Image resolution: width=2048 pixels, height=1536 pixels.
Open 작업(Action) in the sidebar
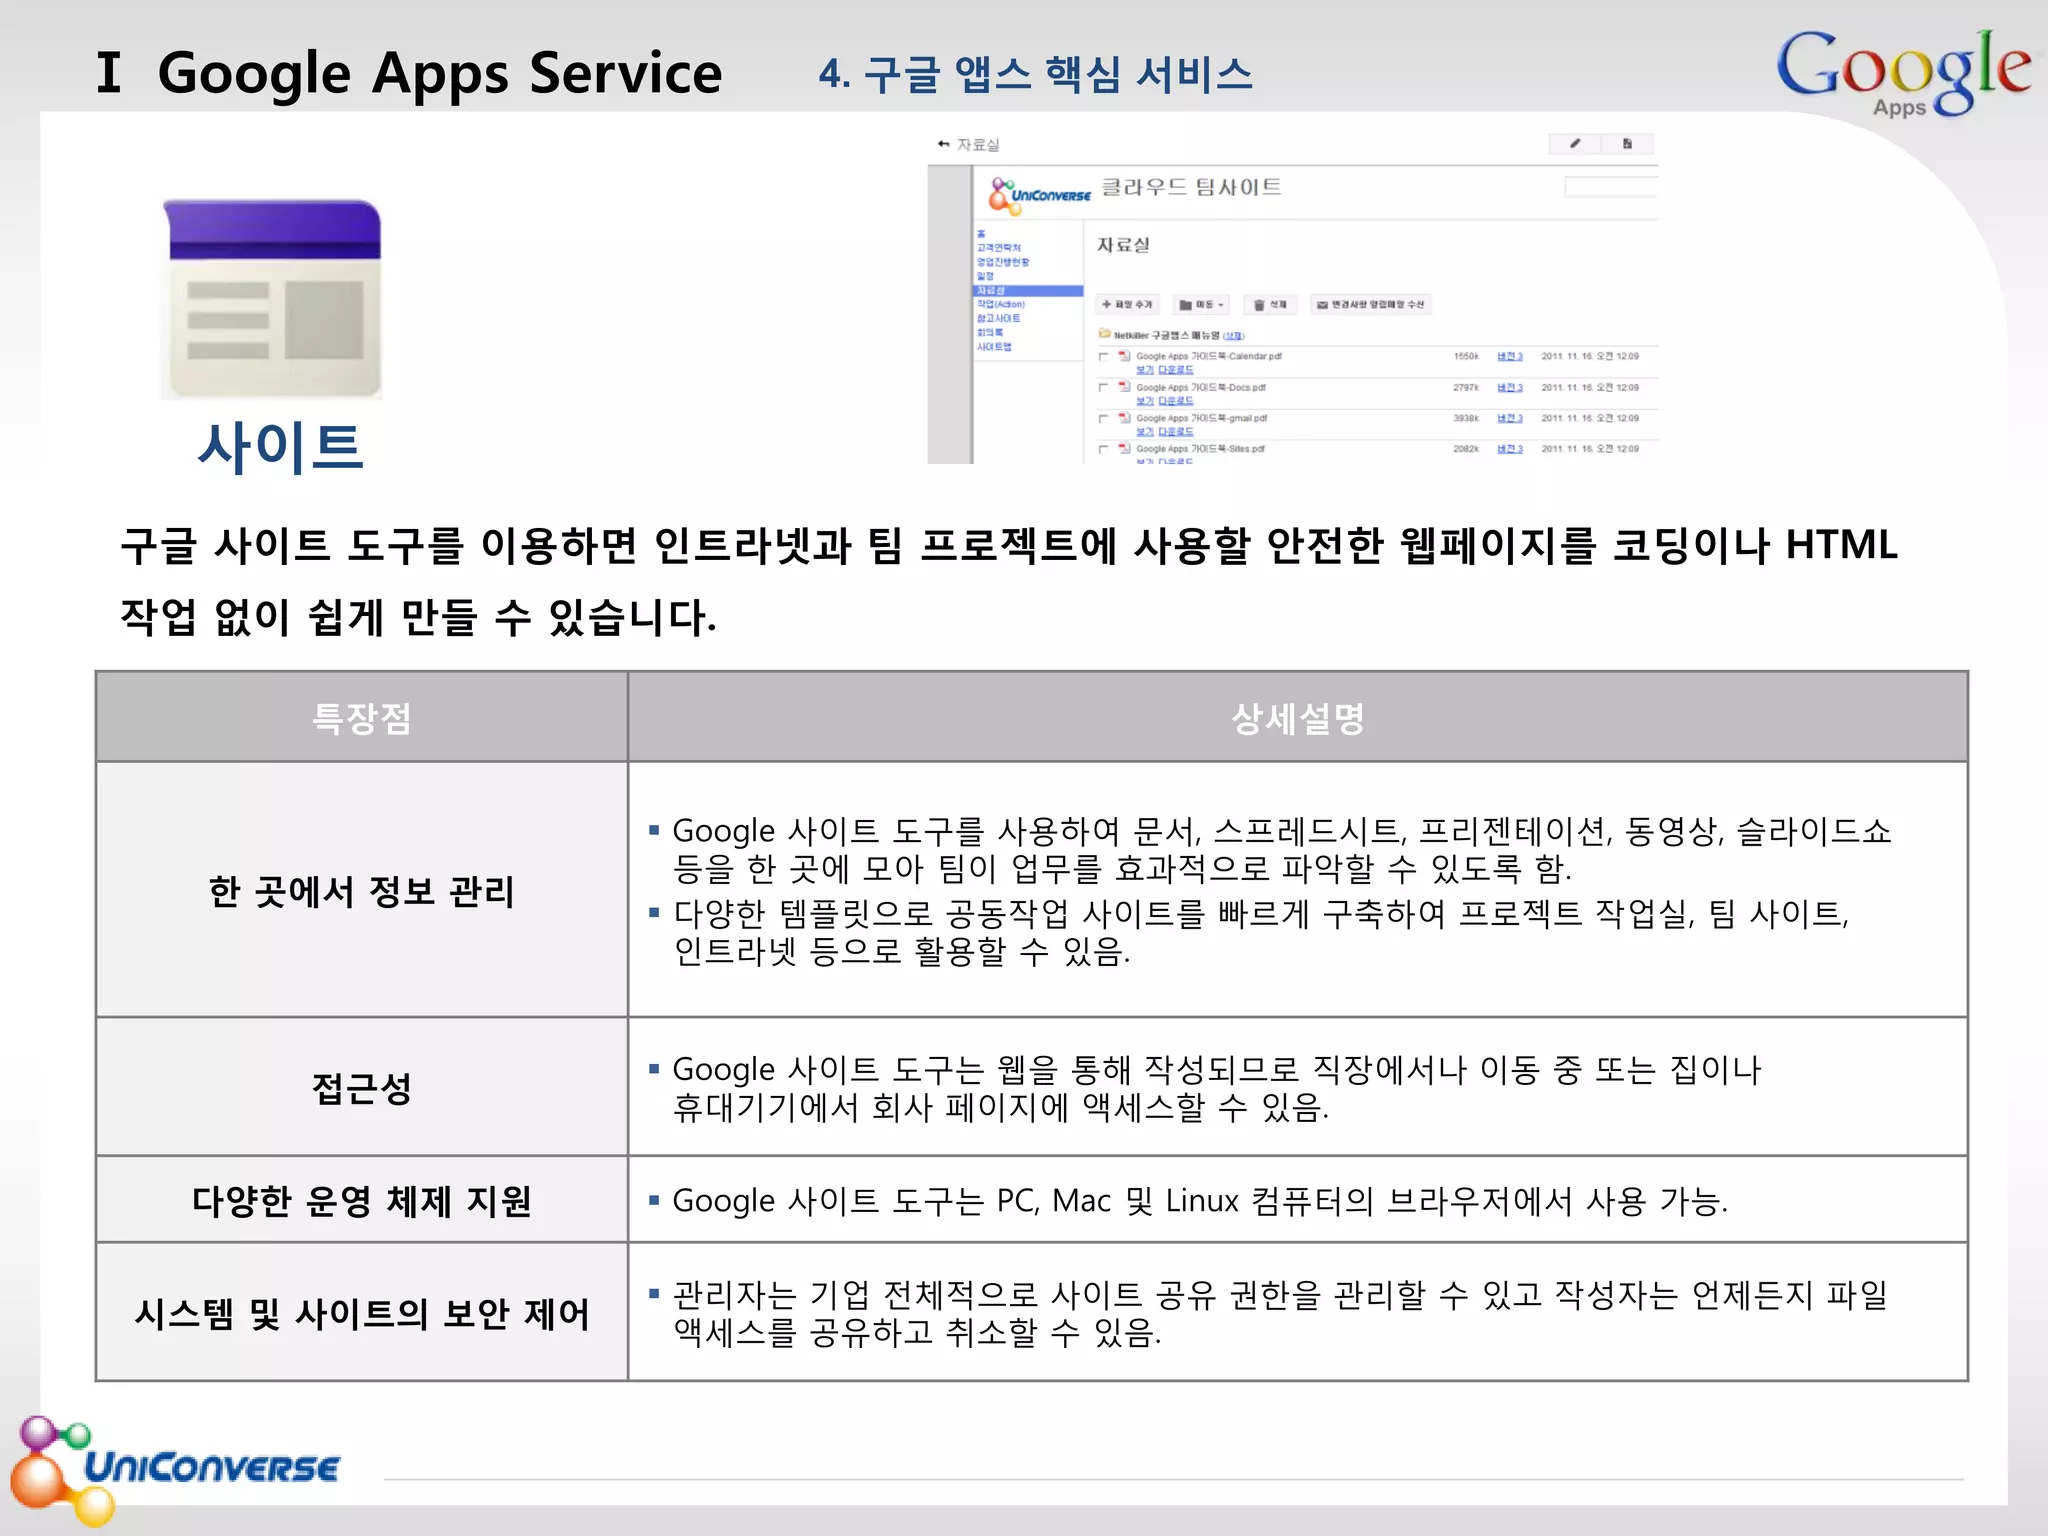(1001, 304)
